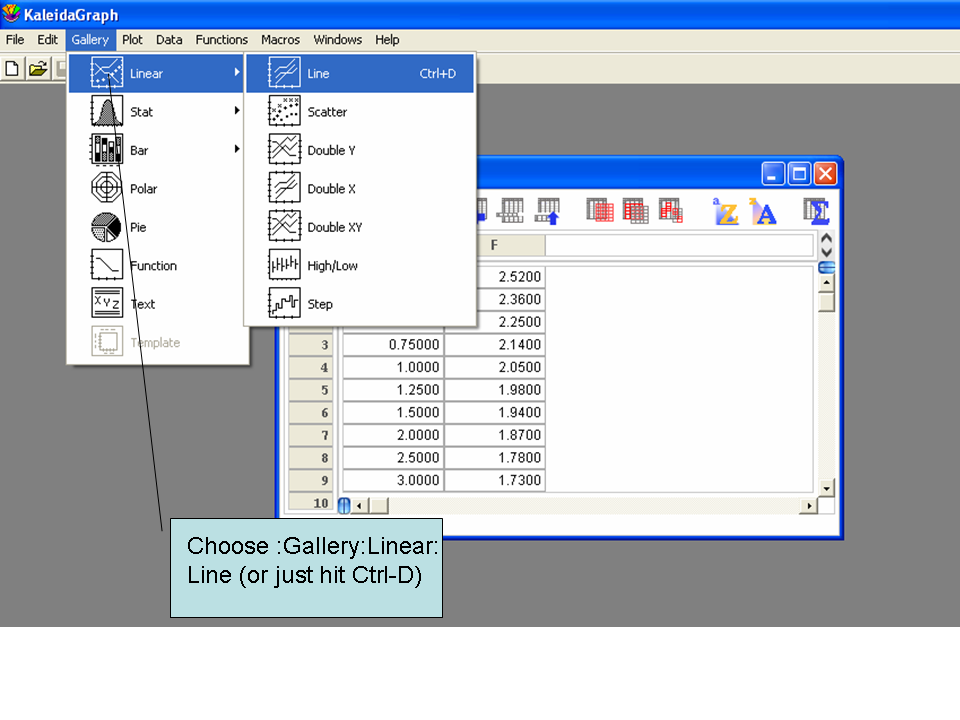Click the red table icon with gray grid behind
This screenshot has height=720, width=960.
coord(636,211)
